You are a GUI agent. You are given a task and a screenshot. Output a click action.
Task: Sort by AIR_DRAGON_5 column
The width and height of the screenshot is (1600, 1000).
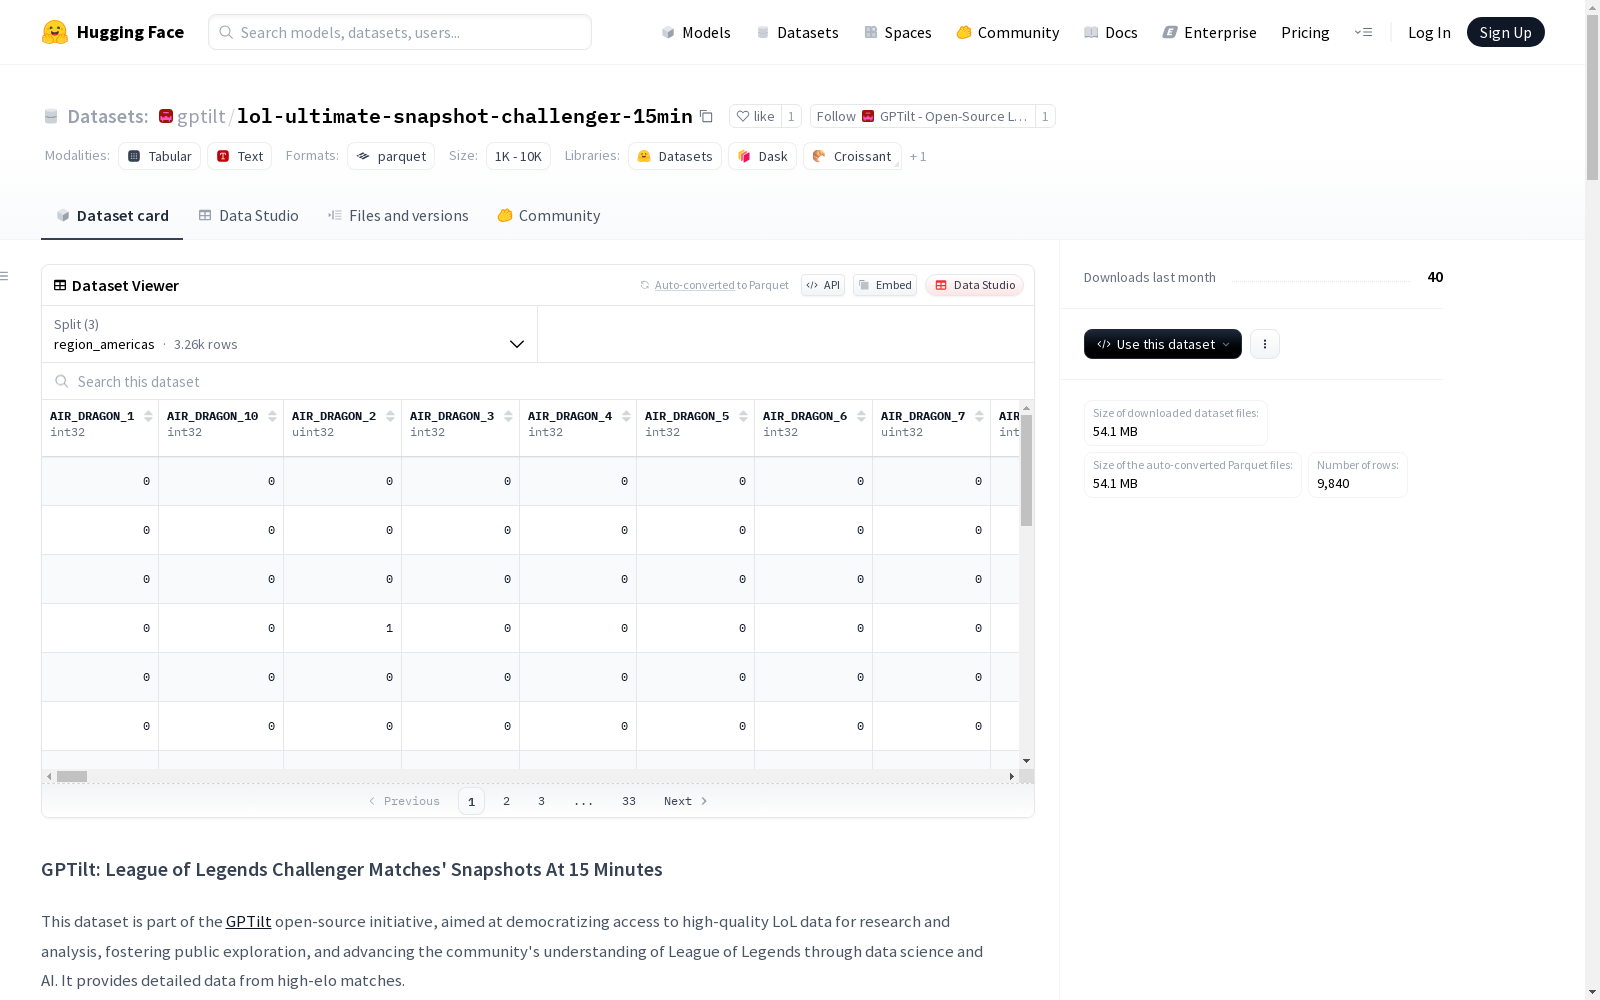743,416
